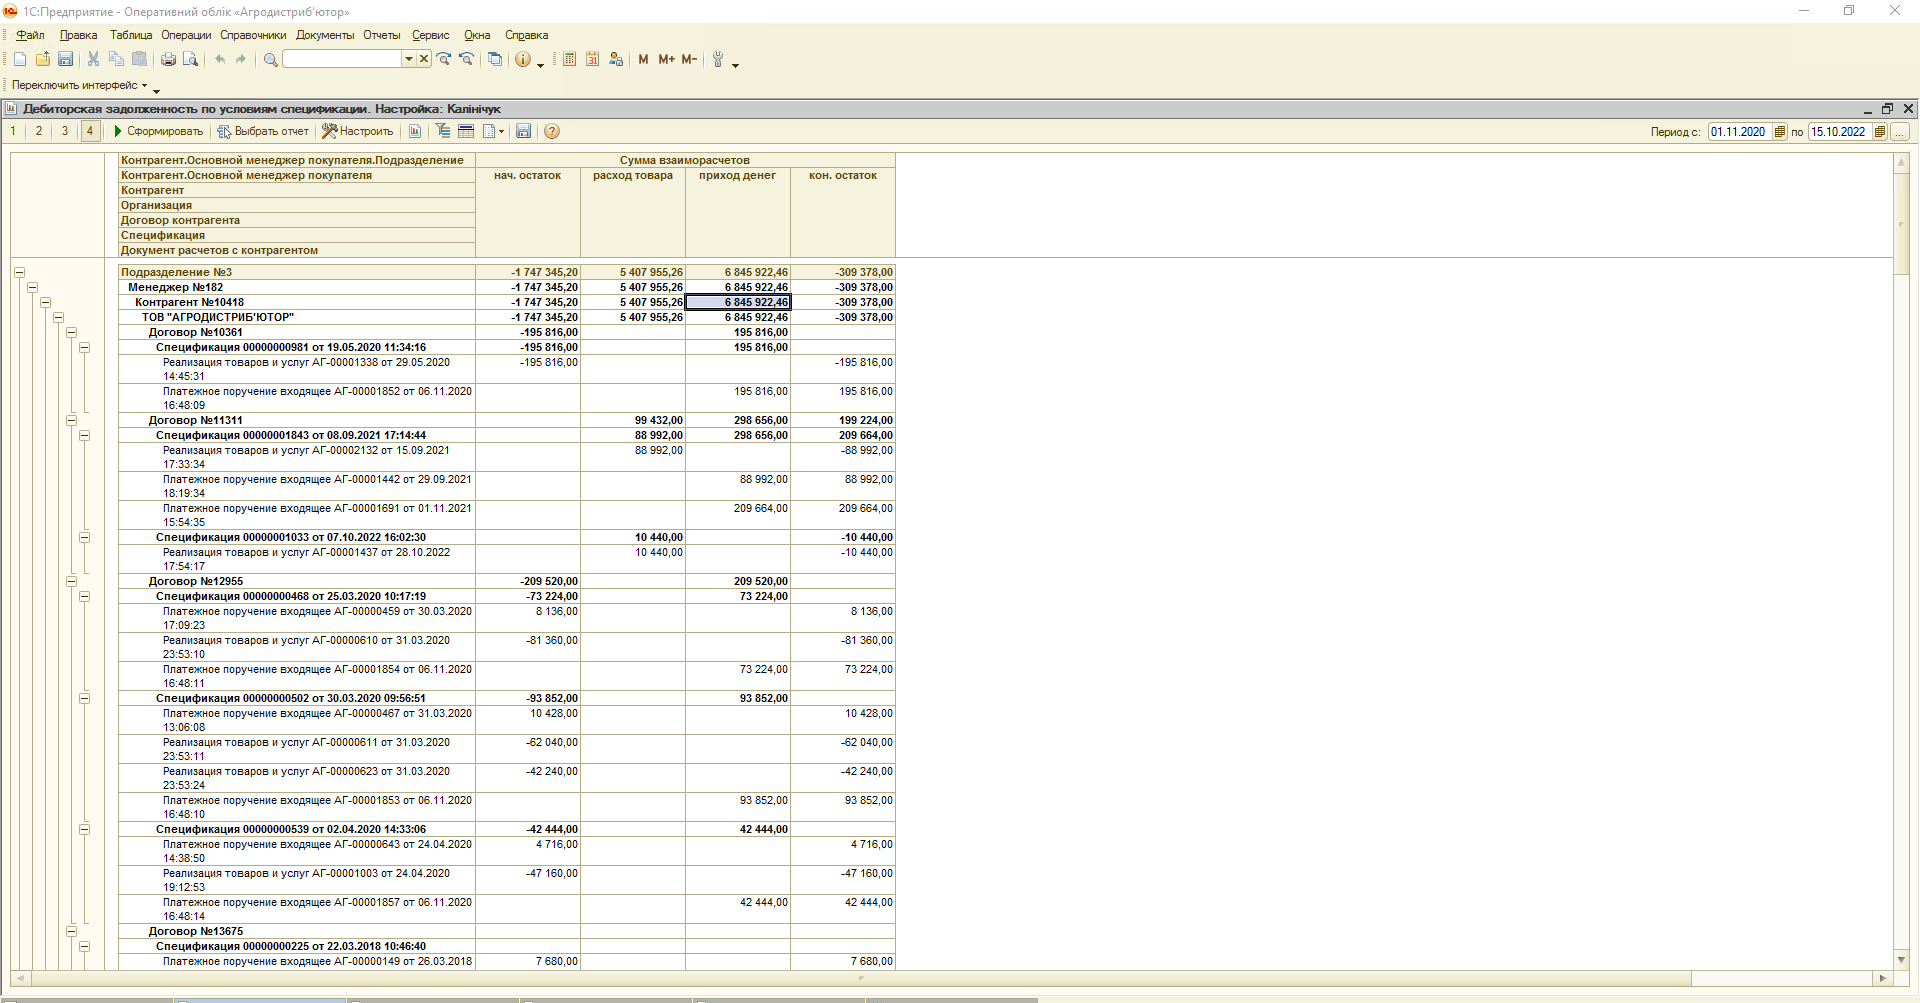1920x1003 pixels.
Task: Toggle grouping level 4 button
Action: tap(90, 132)
